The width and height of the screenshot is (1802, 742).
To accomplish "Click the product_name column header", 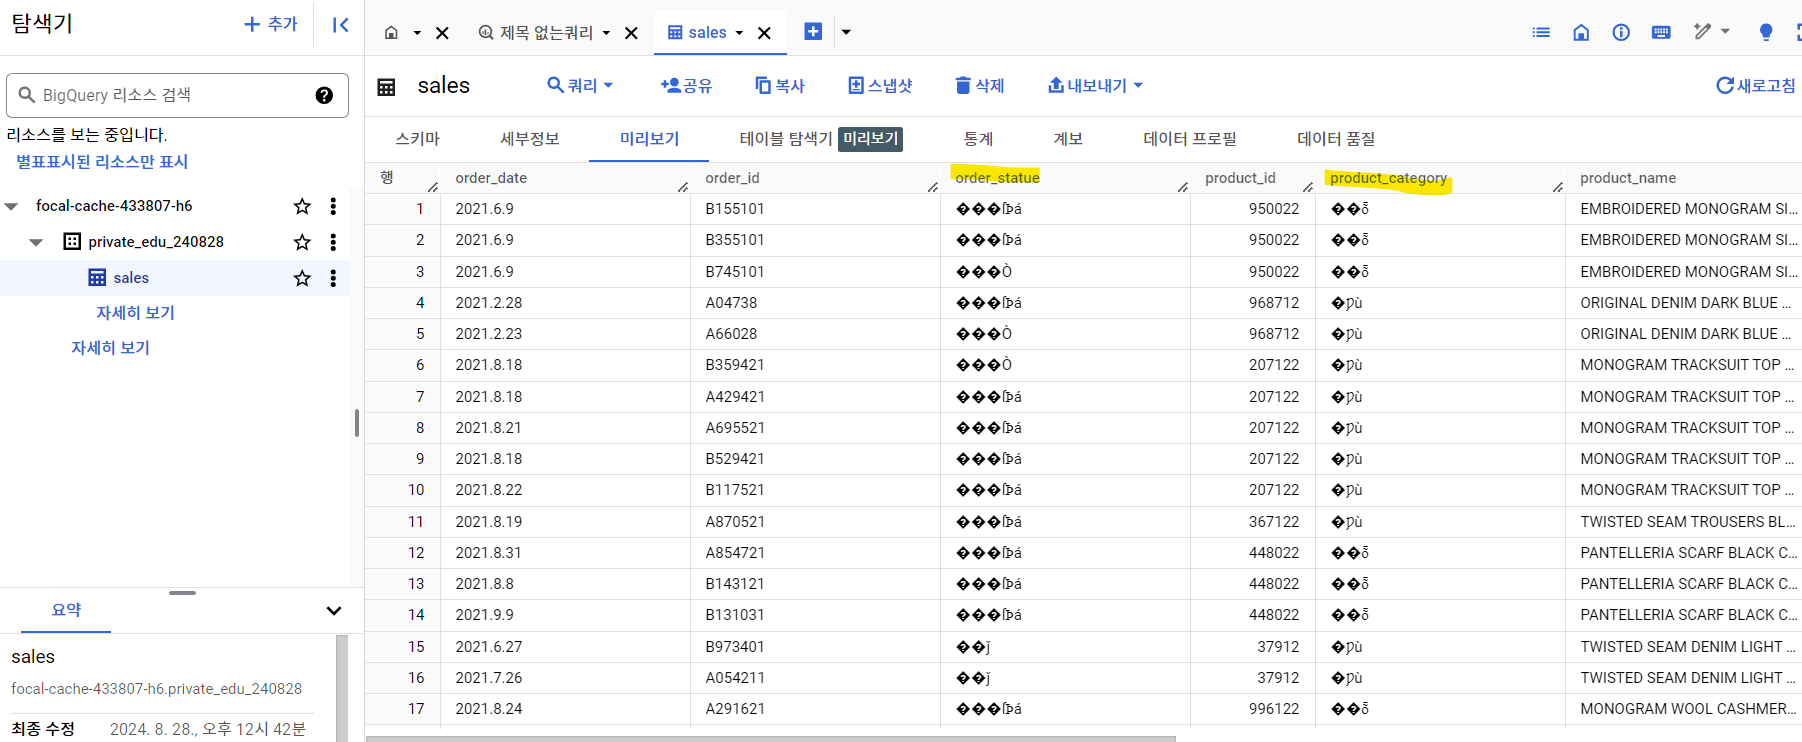I will (x=1628, y=178).
